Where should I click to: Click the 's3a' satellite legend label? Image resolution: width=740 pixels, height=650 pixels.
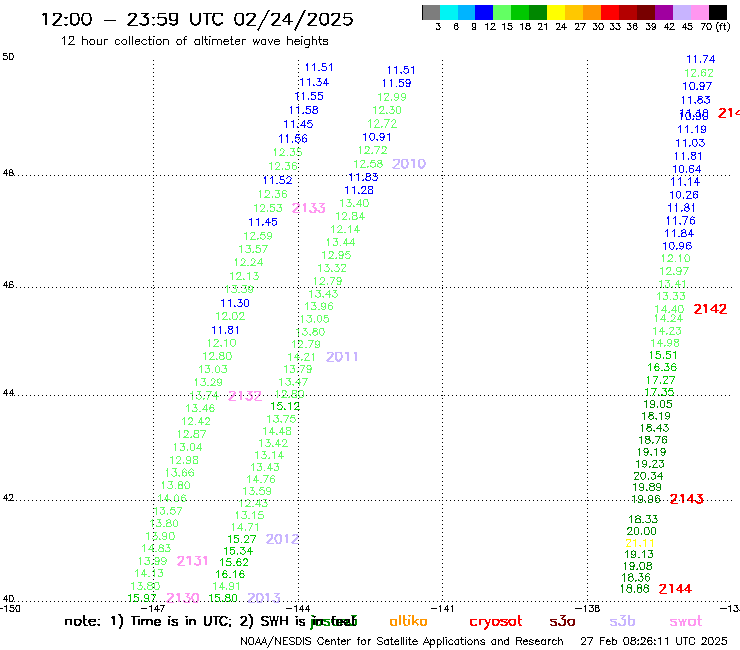(x=562, y=621)
